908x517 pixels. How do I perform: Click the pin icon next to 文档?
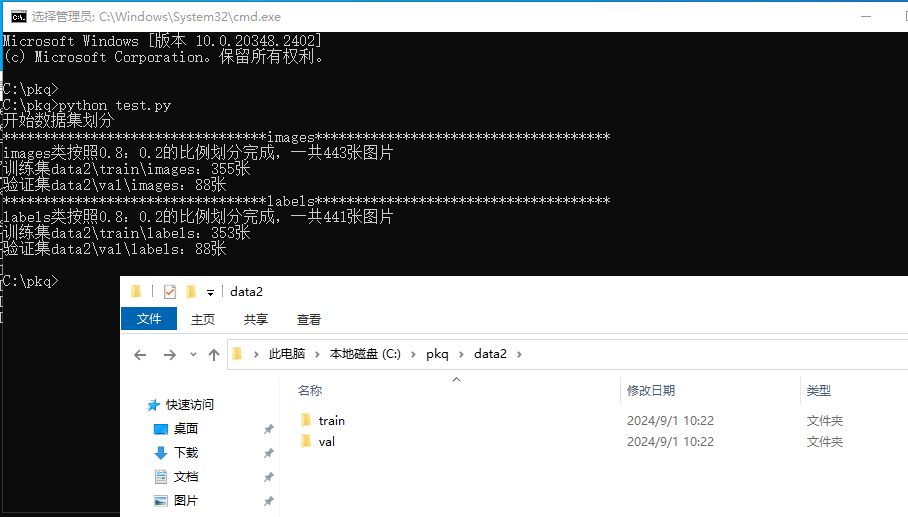coord(269,477)
